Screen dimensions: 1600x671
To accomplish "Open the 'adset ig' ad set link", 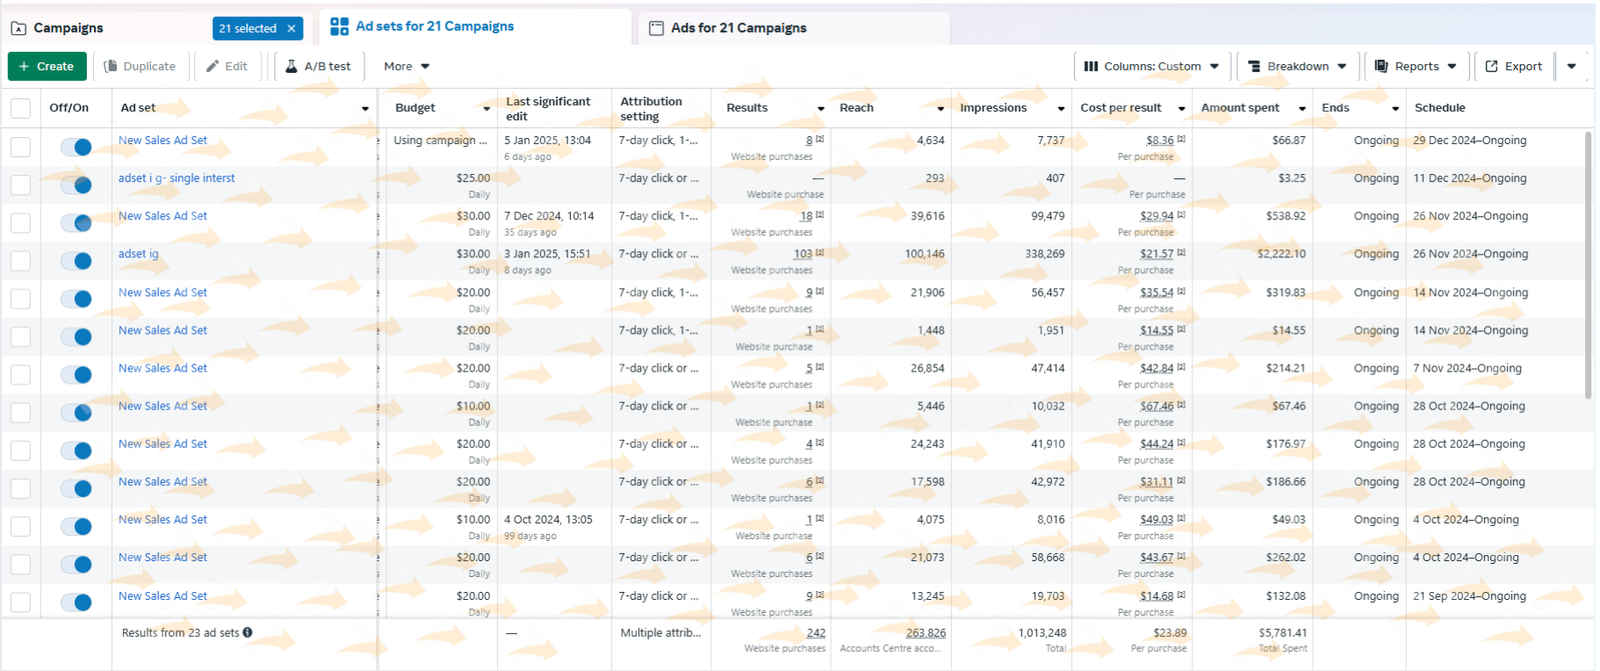I will click(138, 254).
